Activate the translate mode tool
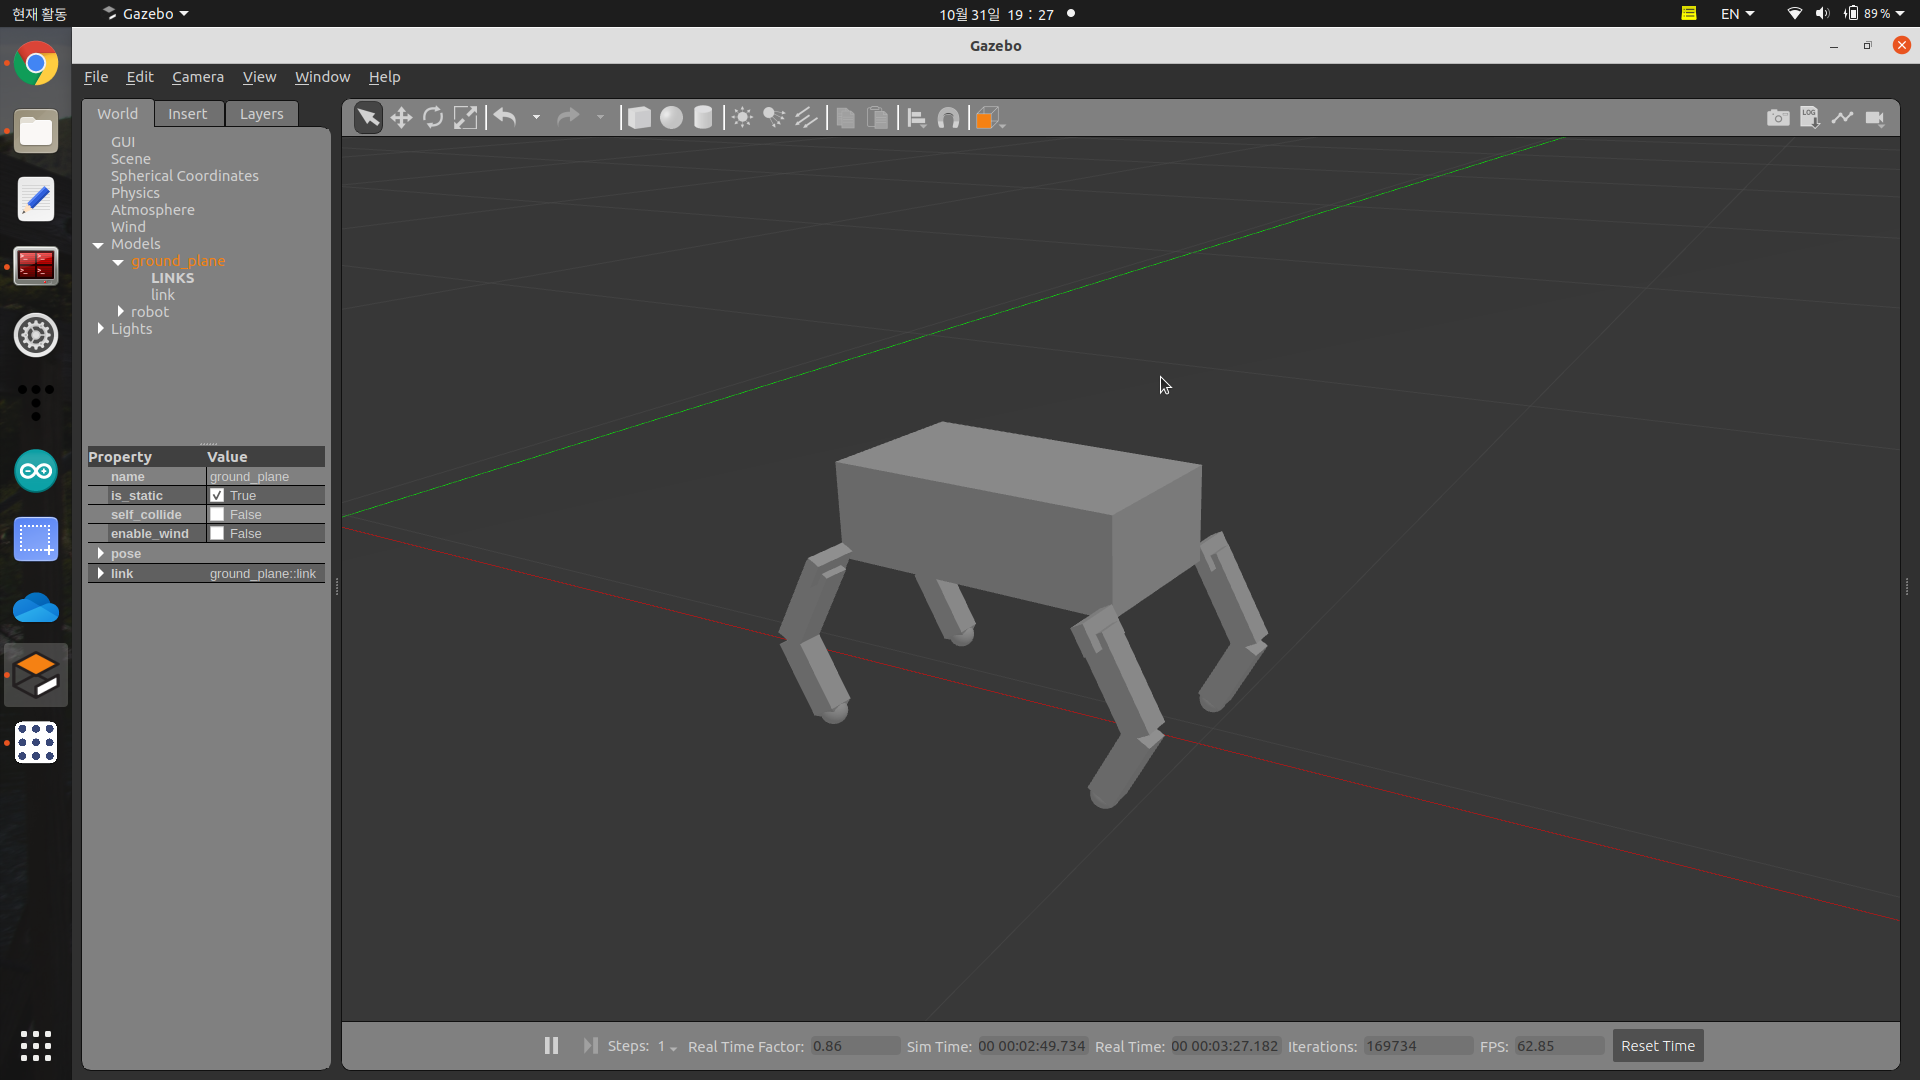 coord(401,118)
